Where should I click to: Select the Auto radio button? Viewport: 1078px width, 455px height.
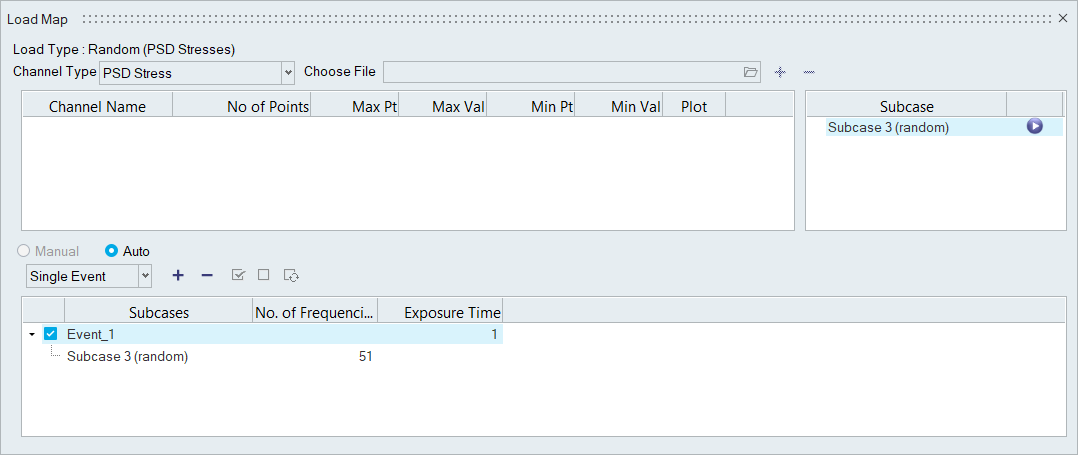(x=112, y=251)
